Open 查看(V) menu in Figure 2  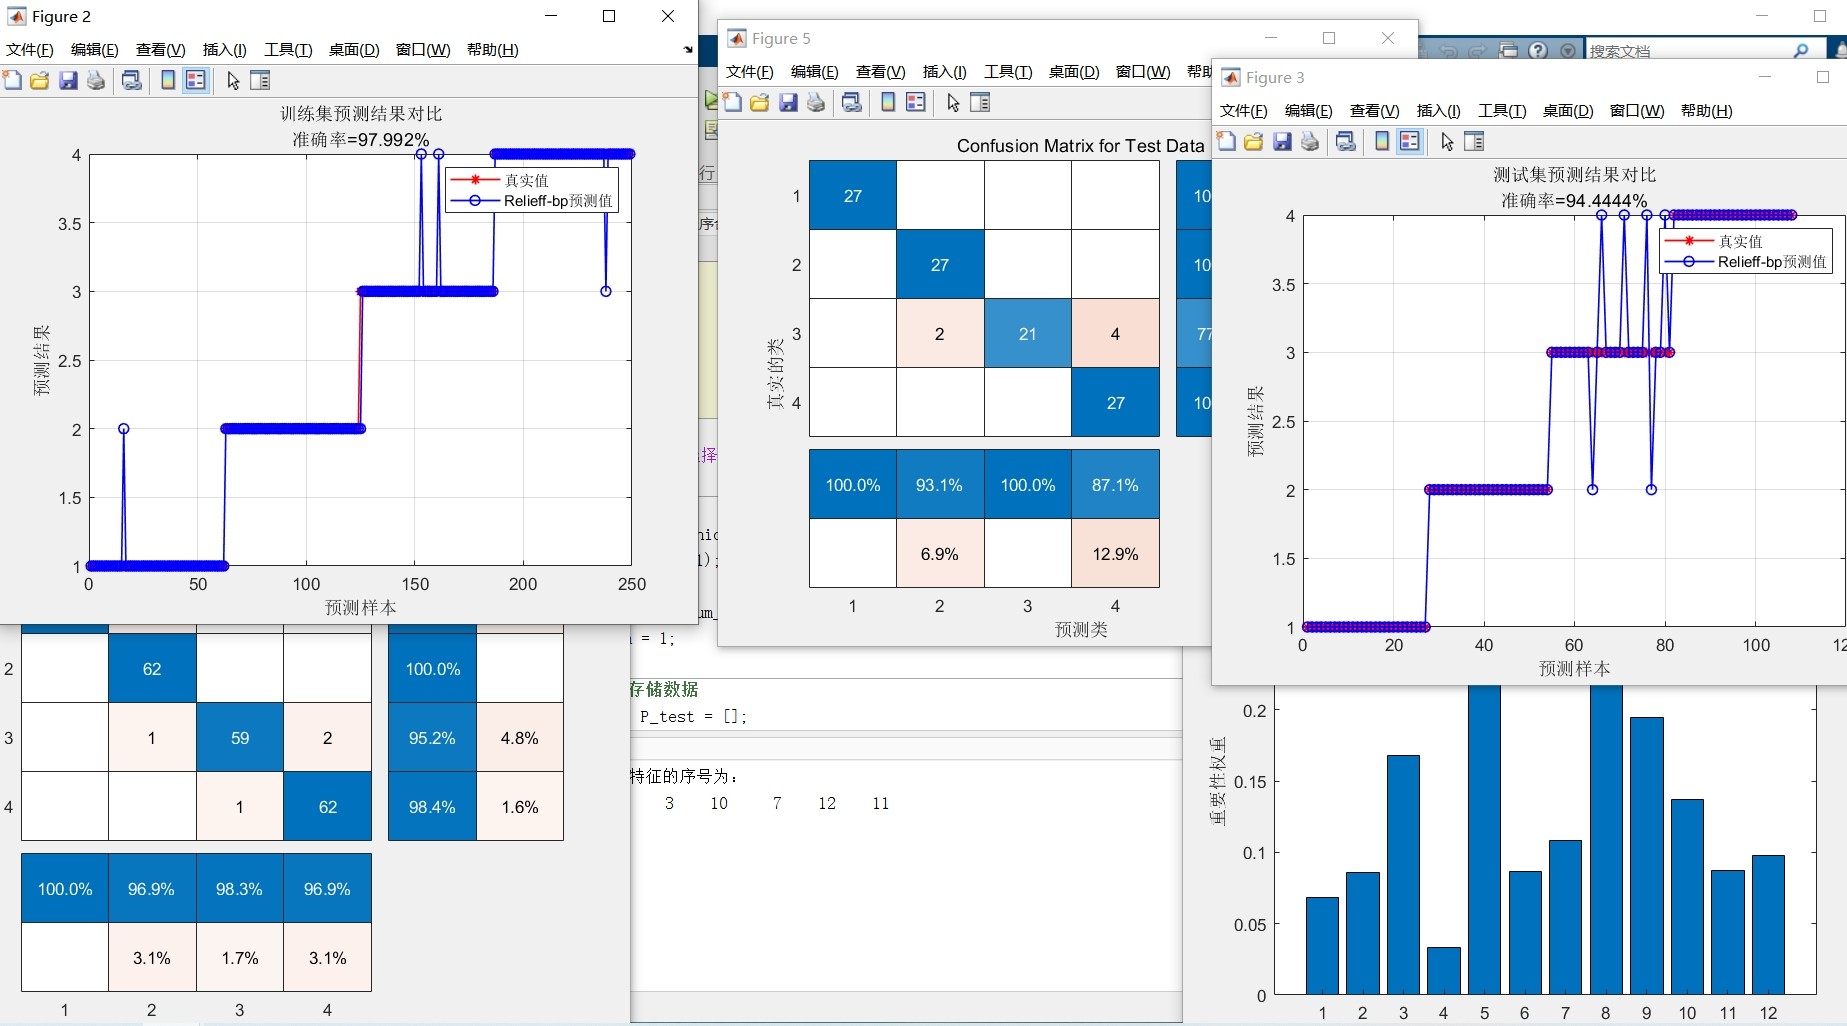click(161, 50)
